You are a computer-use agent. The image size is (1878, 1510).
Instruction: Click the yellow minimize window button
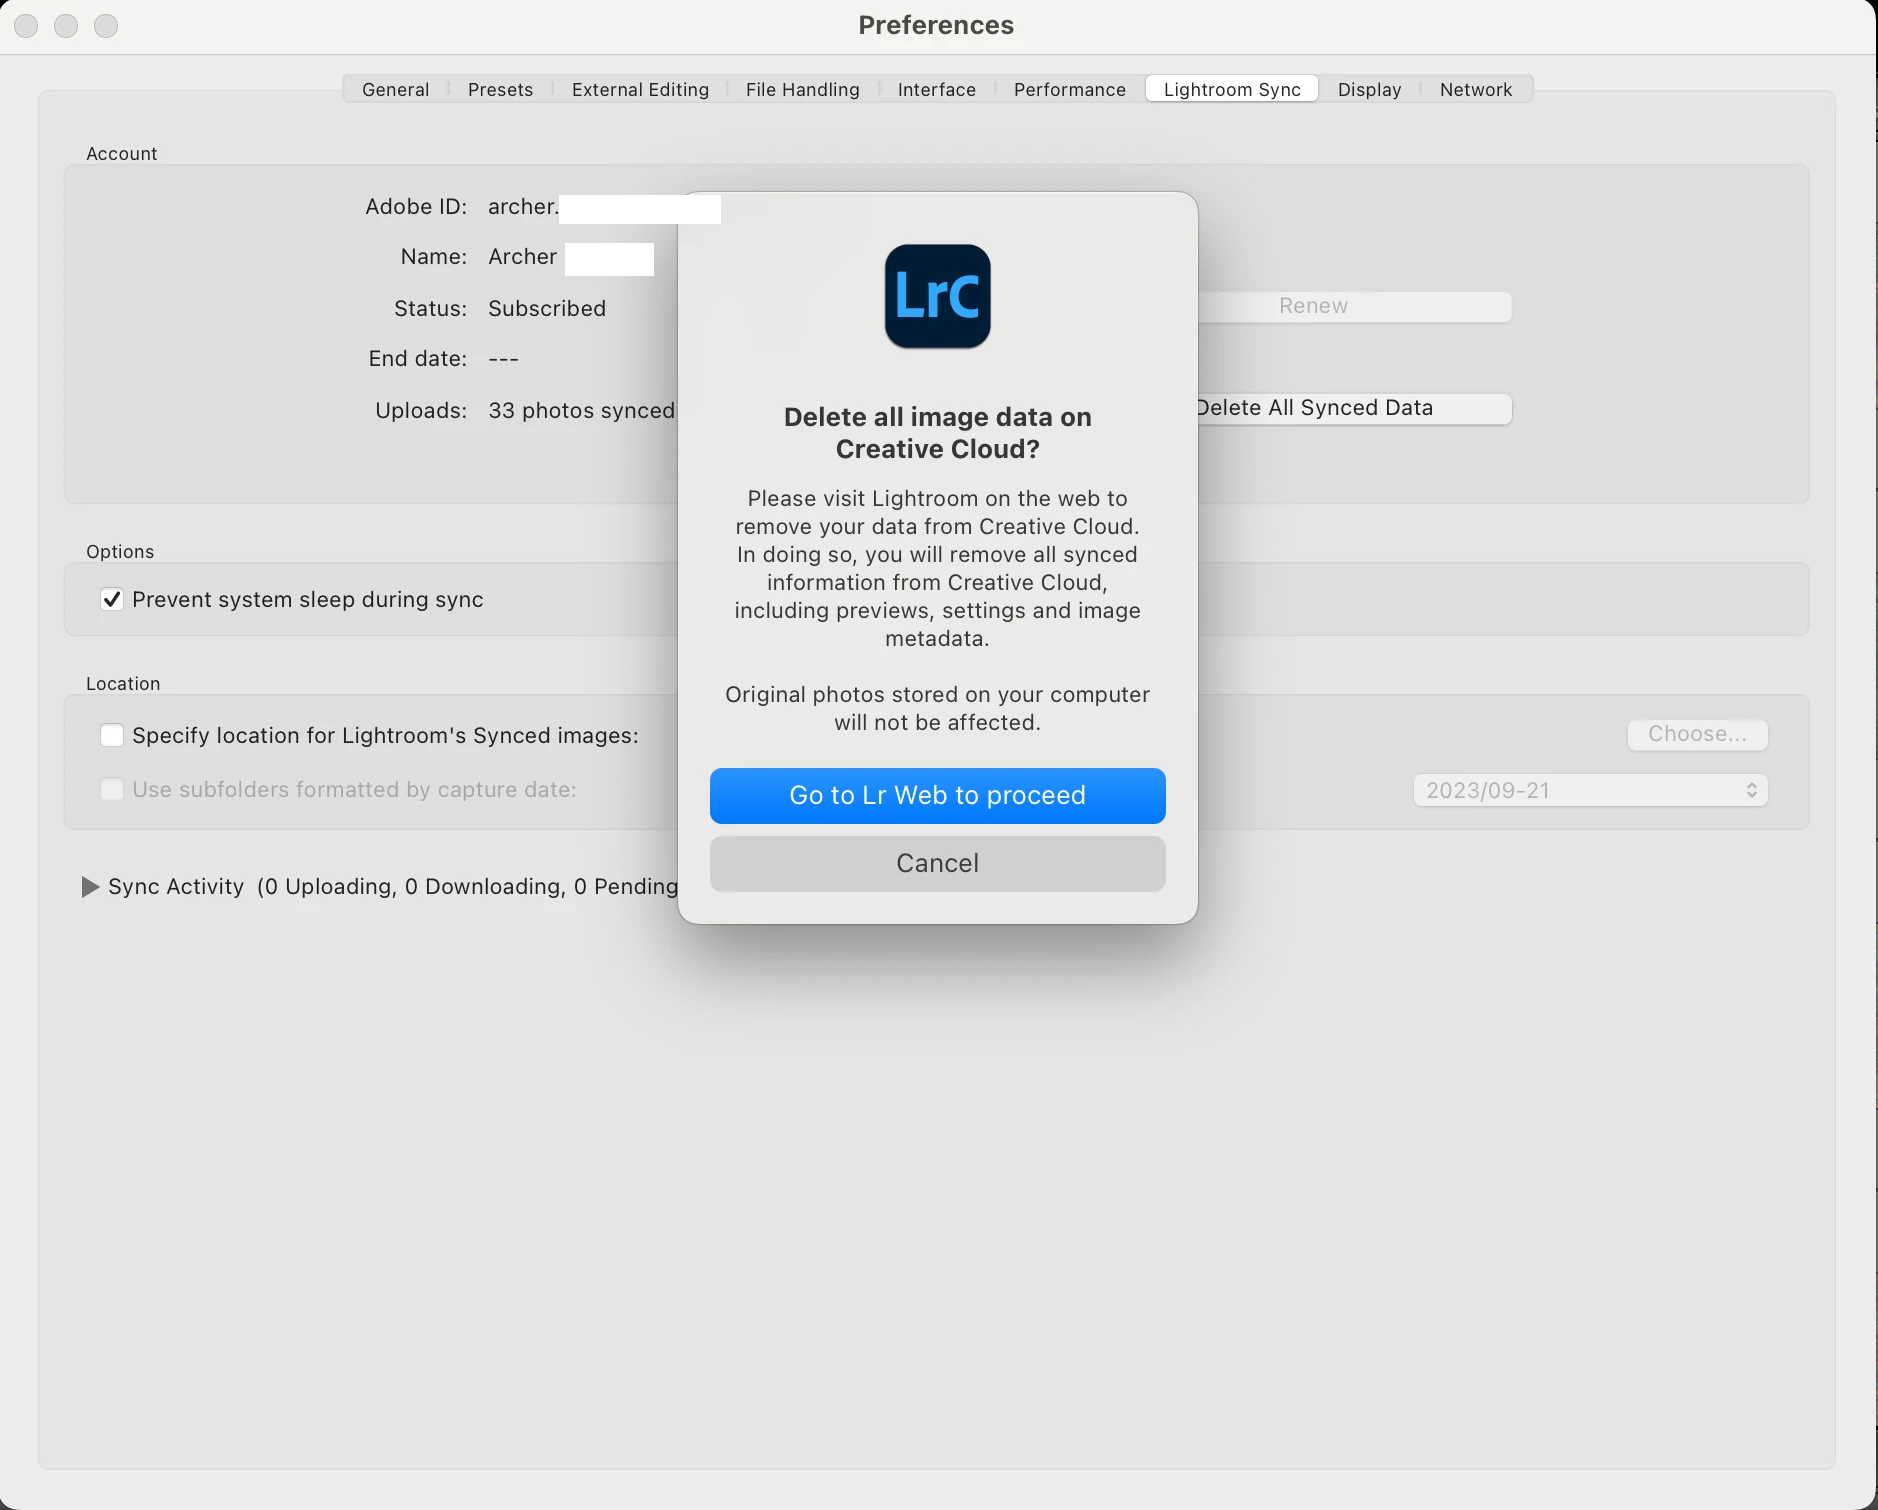coord(66,26)
